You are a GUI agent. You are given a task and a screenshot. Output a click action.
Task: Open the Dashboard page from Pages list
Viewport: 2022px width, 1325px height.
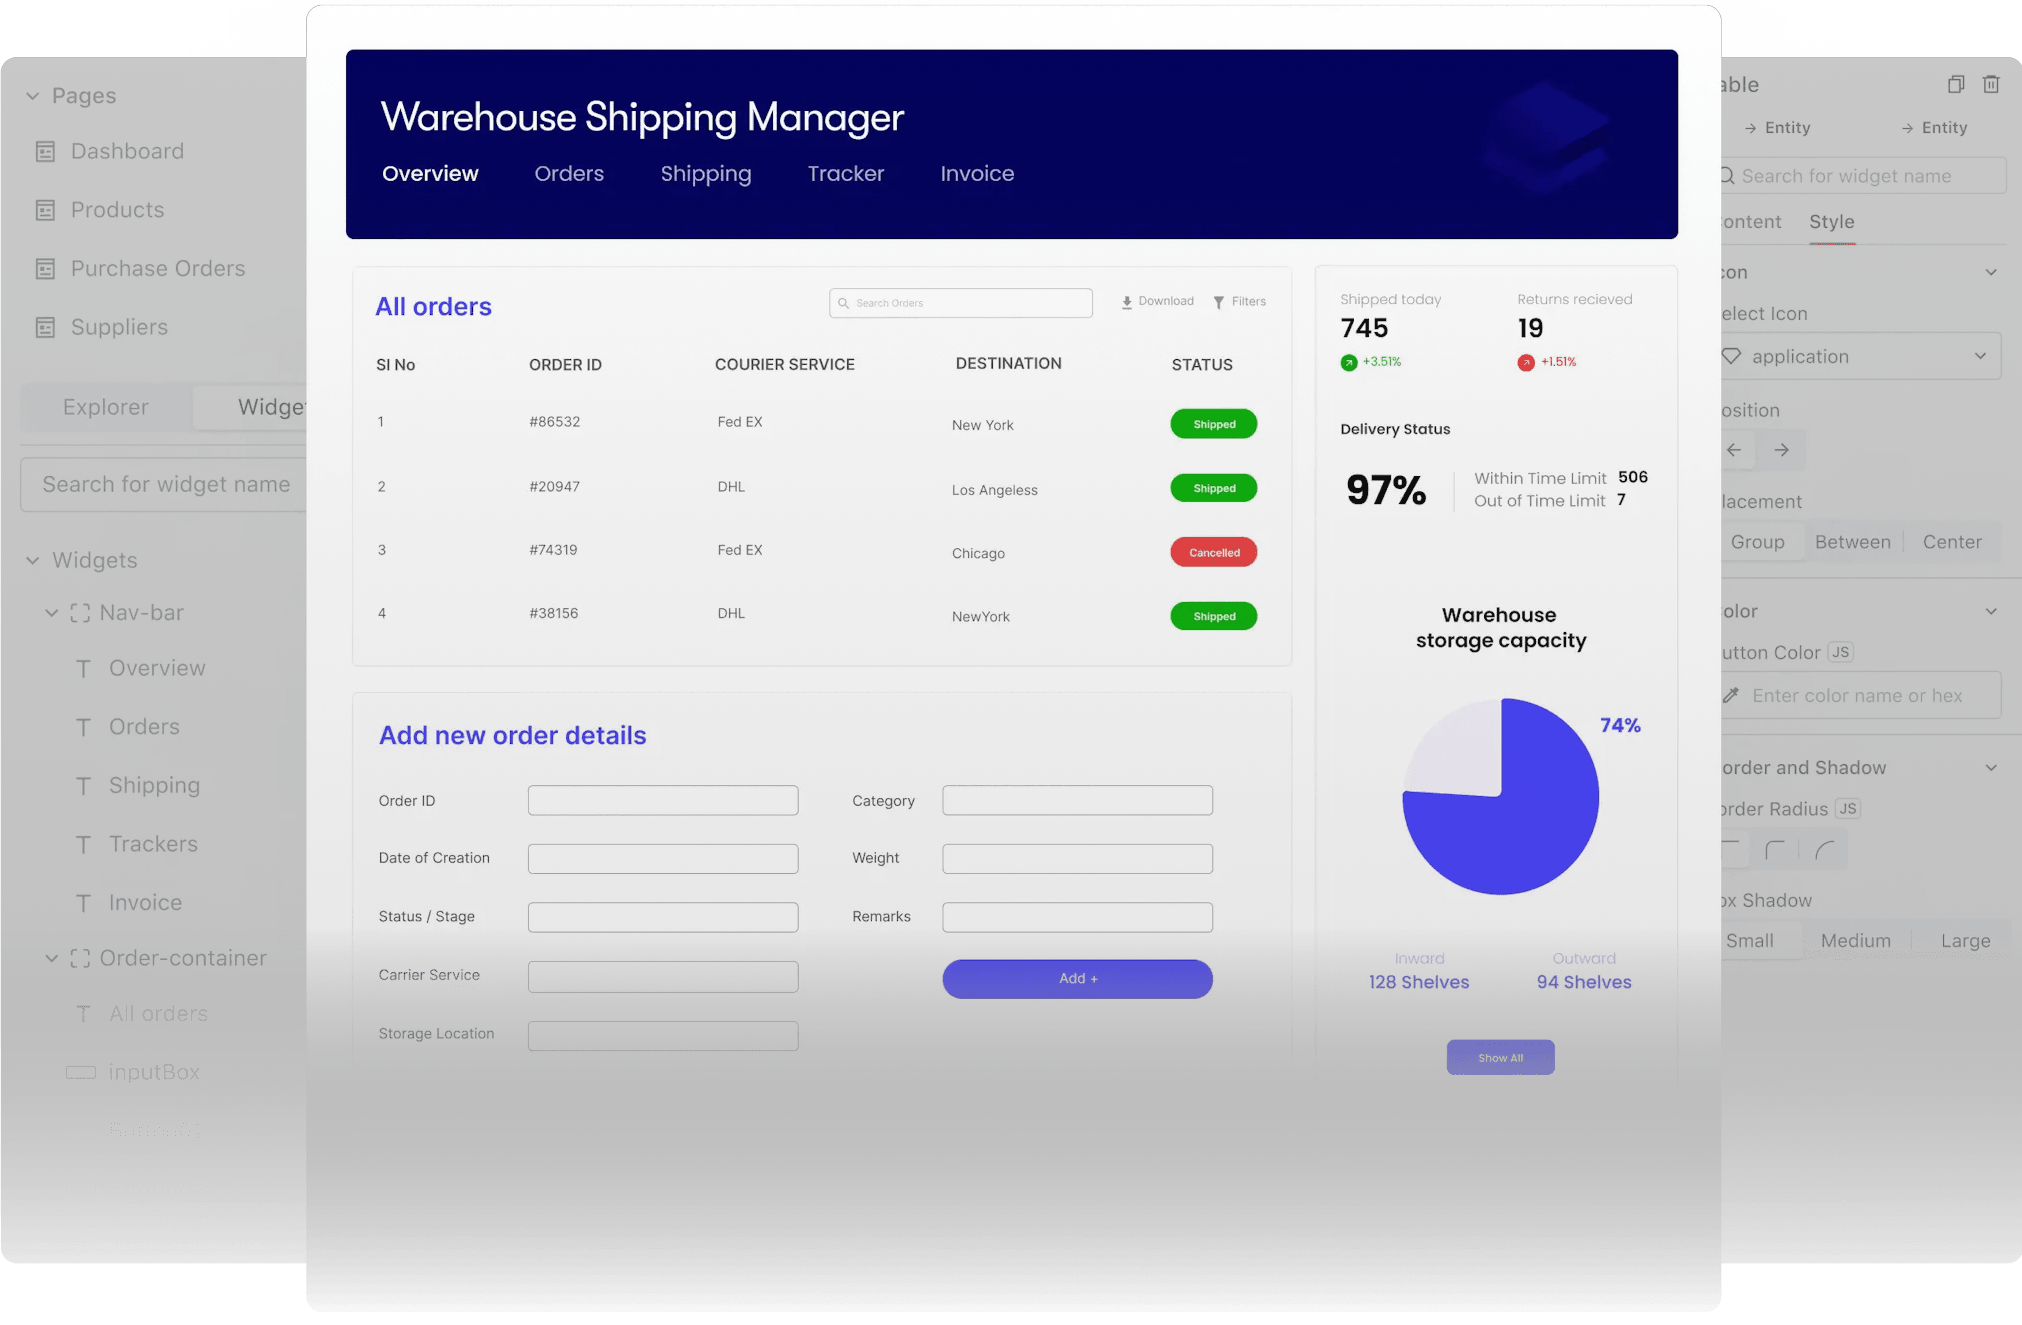(x=127, y=150)
